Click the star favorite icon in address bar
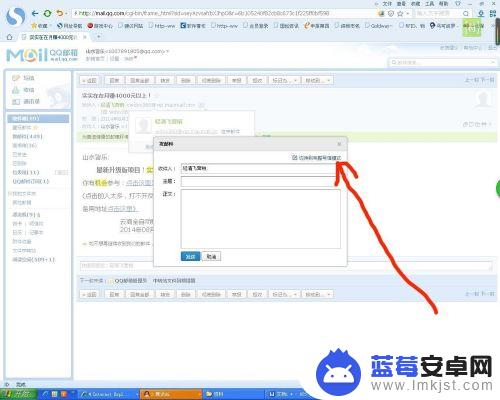 pyautogui.click(x=400, y=13)
